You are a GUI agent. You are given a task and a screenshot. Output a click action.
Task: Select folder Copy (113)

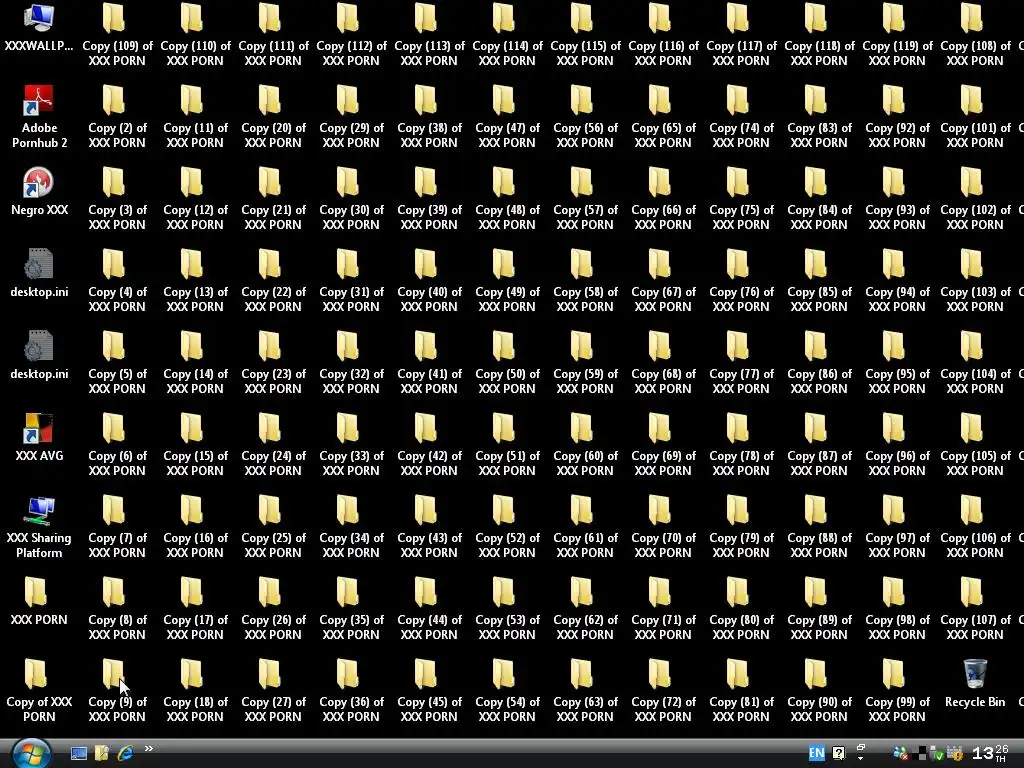click(x=429, y=35)
